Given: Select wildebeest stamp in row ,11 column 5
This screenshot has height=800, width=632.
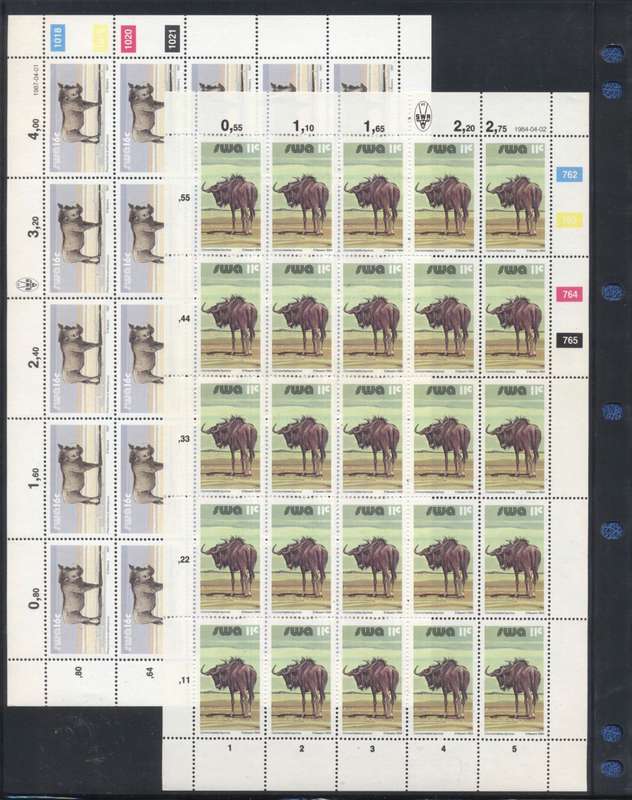Looking at the screenshot, I should [515, 680].
